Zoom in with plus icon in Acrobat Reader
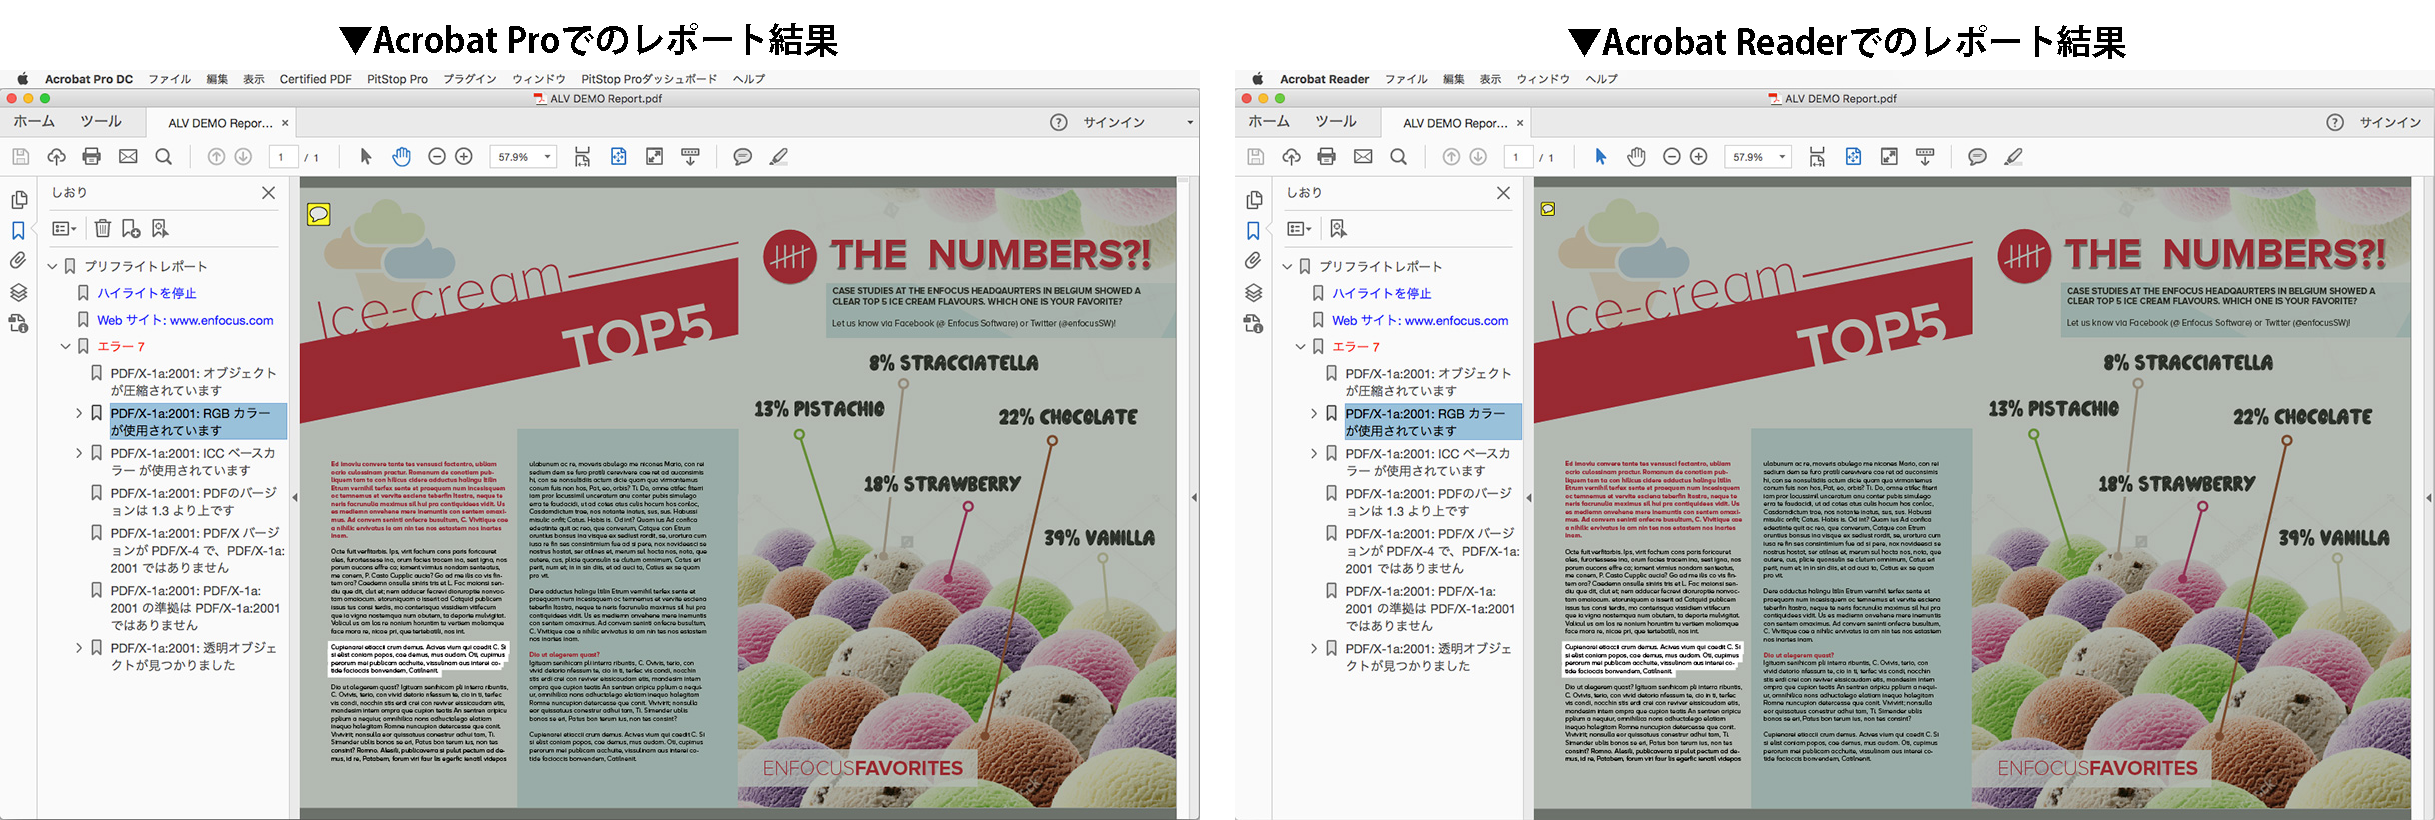Viewport: 2435px width, 820px height. click(1699, 156)
